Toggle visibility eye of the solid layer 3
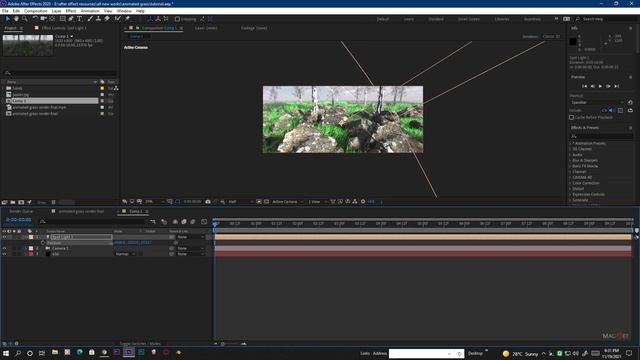640x360 pixels. tap(4, 254)
